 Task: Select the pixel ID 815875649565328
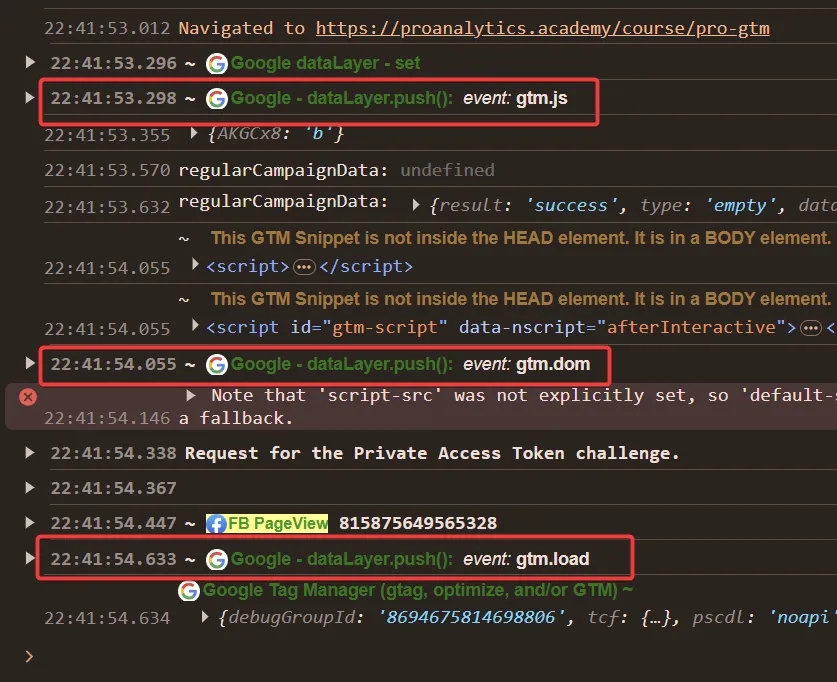(x=418, y=523)
